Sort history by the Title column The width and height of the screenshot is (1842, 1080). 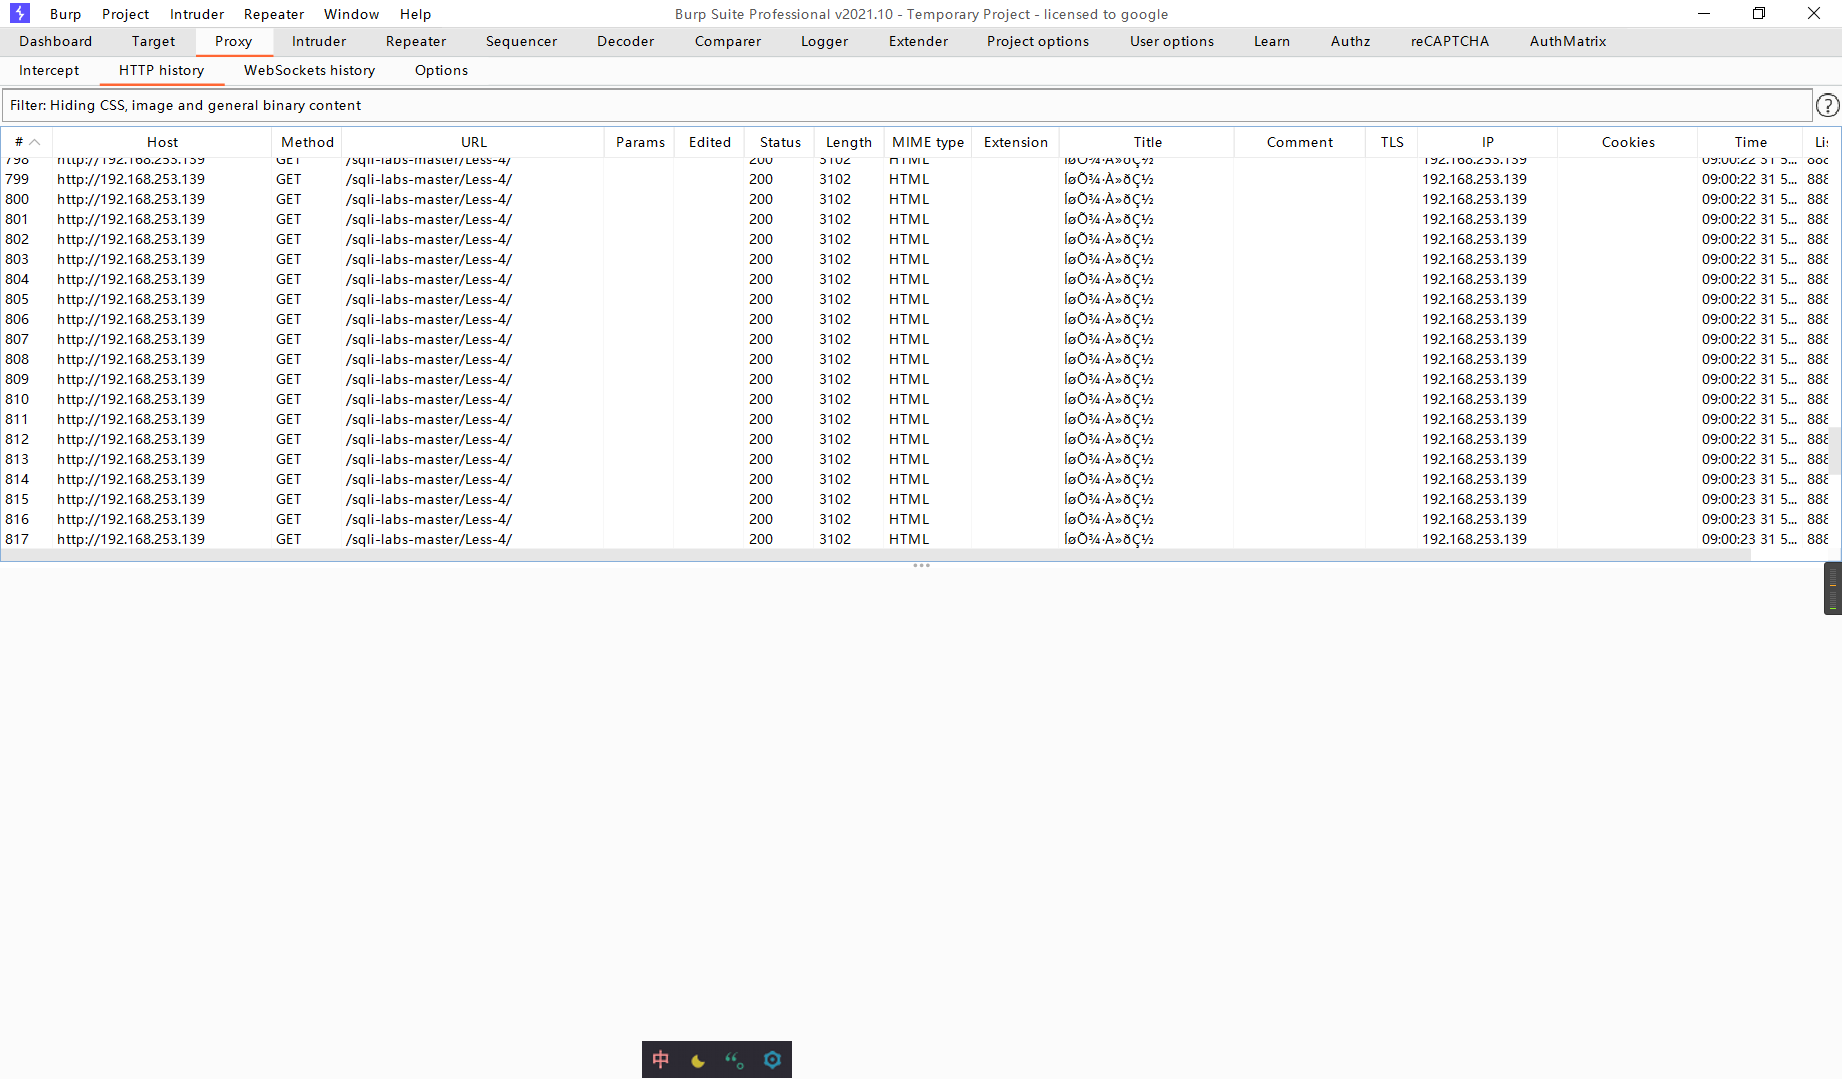coord(1148,142)
